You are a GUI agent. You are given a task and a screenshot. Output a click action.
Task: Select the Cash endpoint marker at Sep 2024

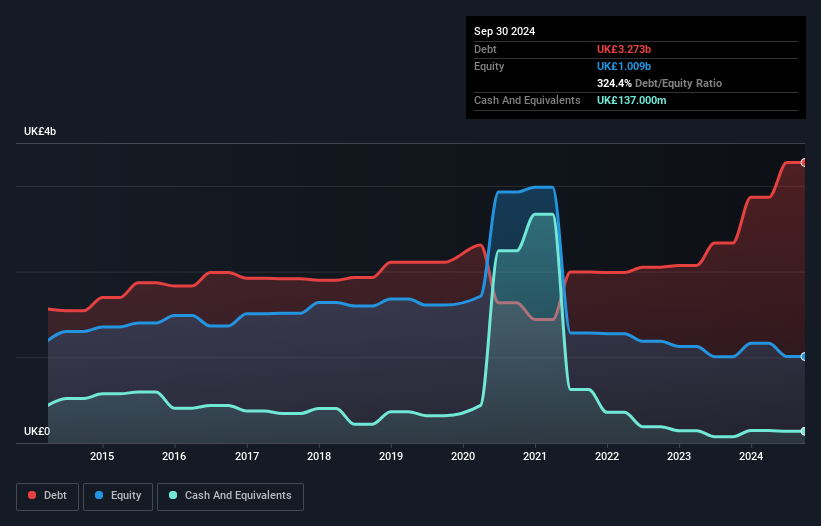coord(804,431)
